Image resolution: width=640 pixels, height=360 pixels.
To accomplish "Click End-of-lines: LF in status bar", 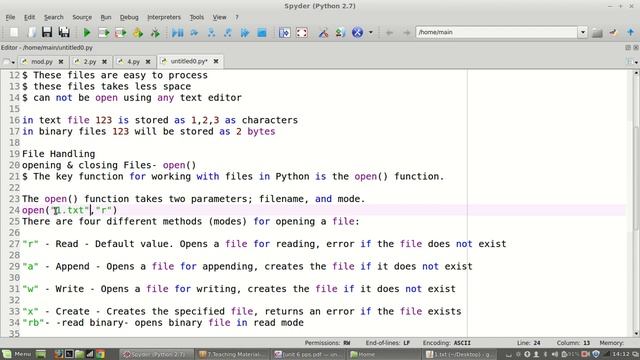I will click(x=387, y=343).
